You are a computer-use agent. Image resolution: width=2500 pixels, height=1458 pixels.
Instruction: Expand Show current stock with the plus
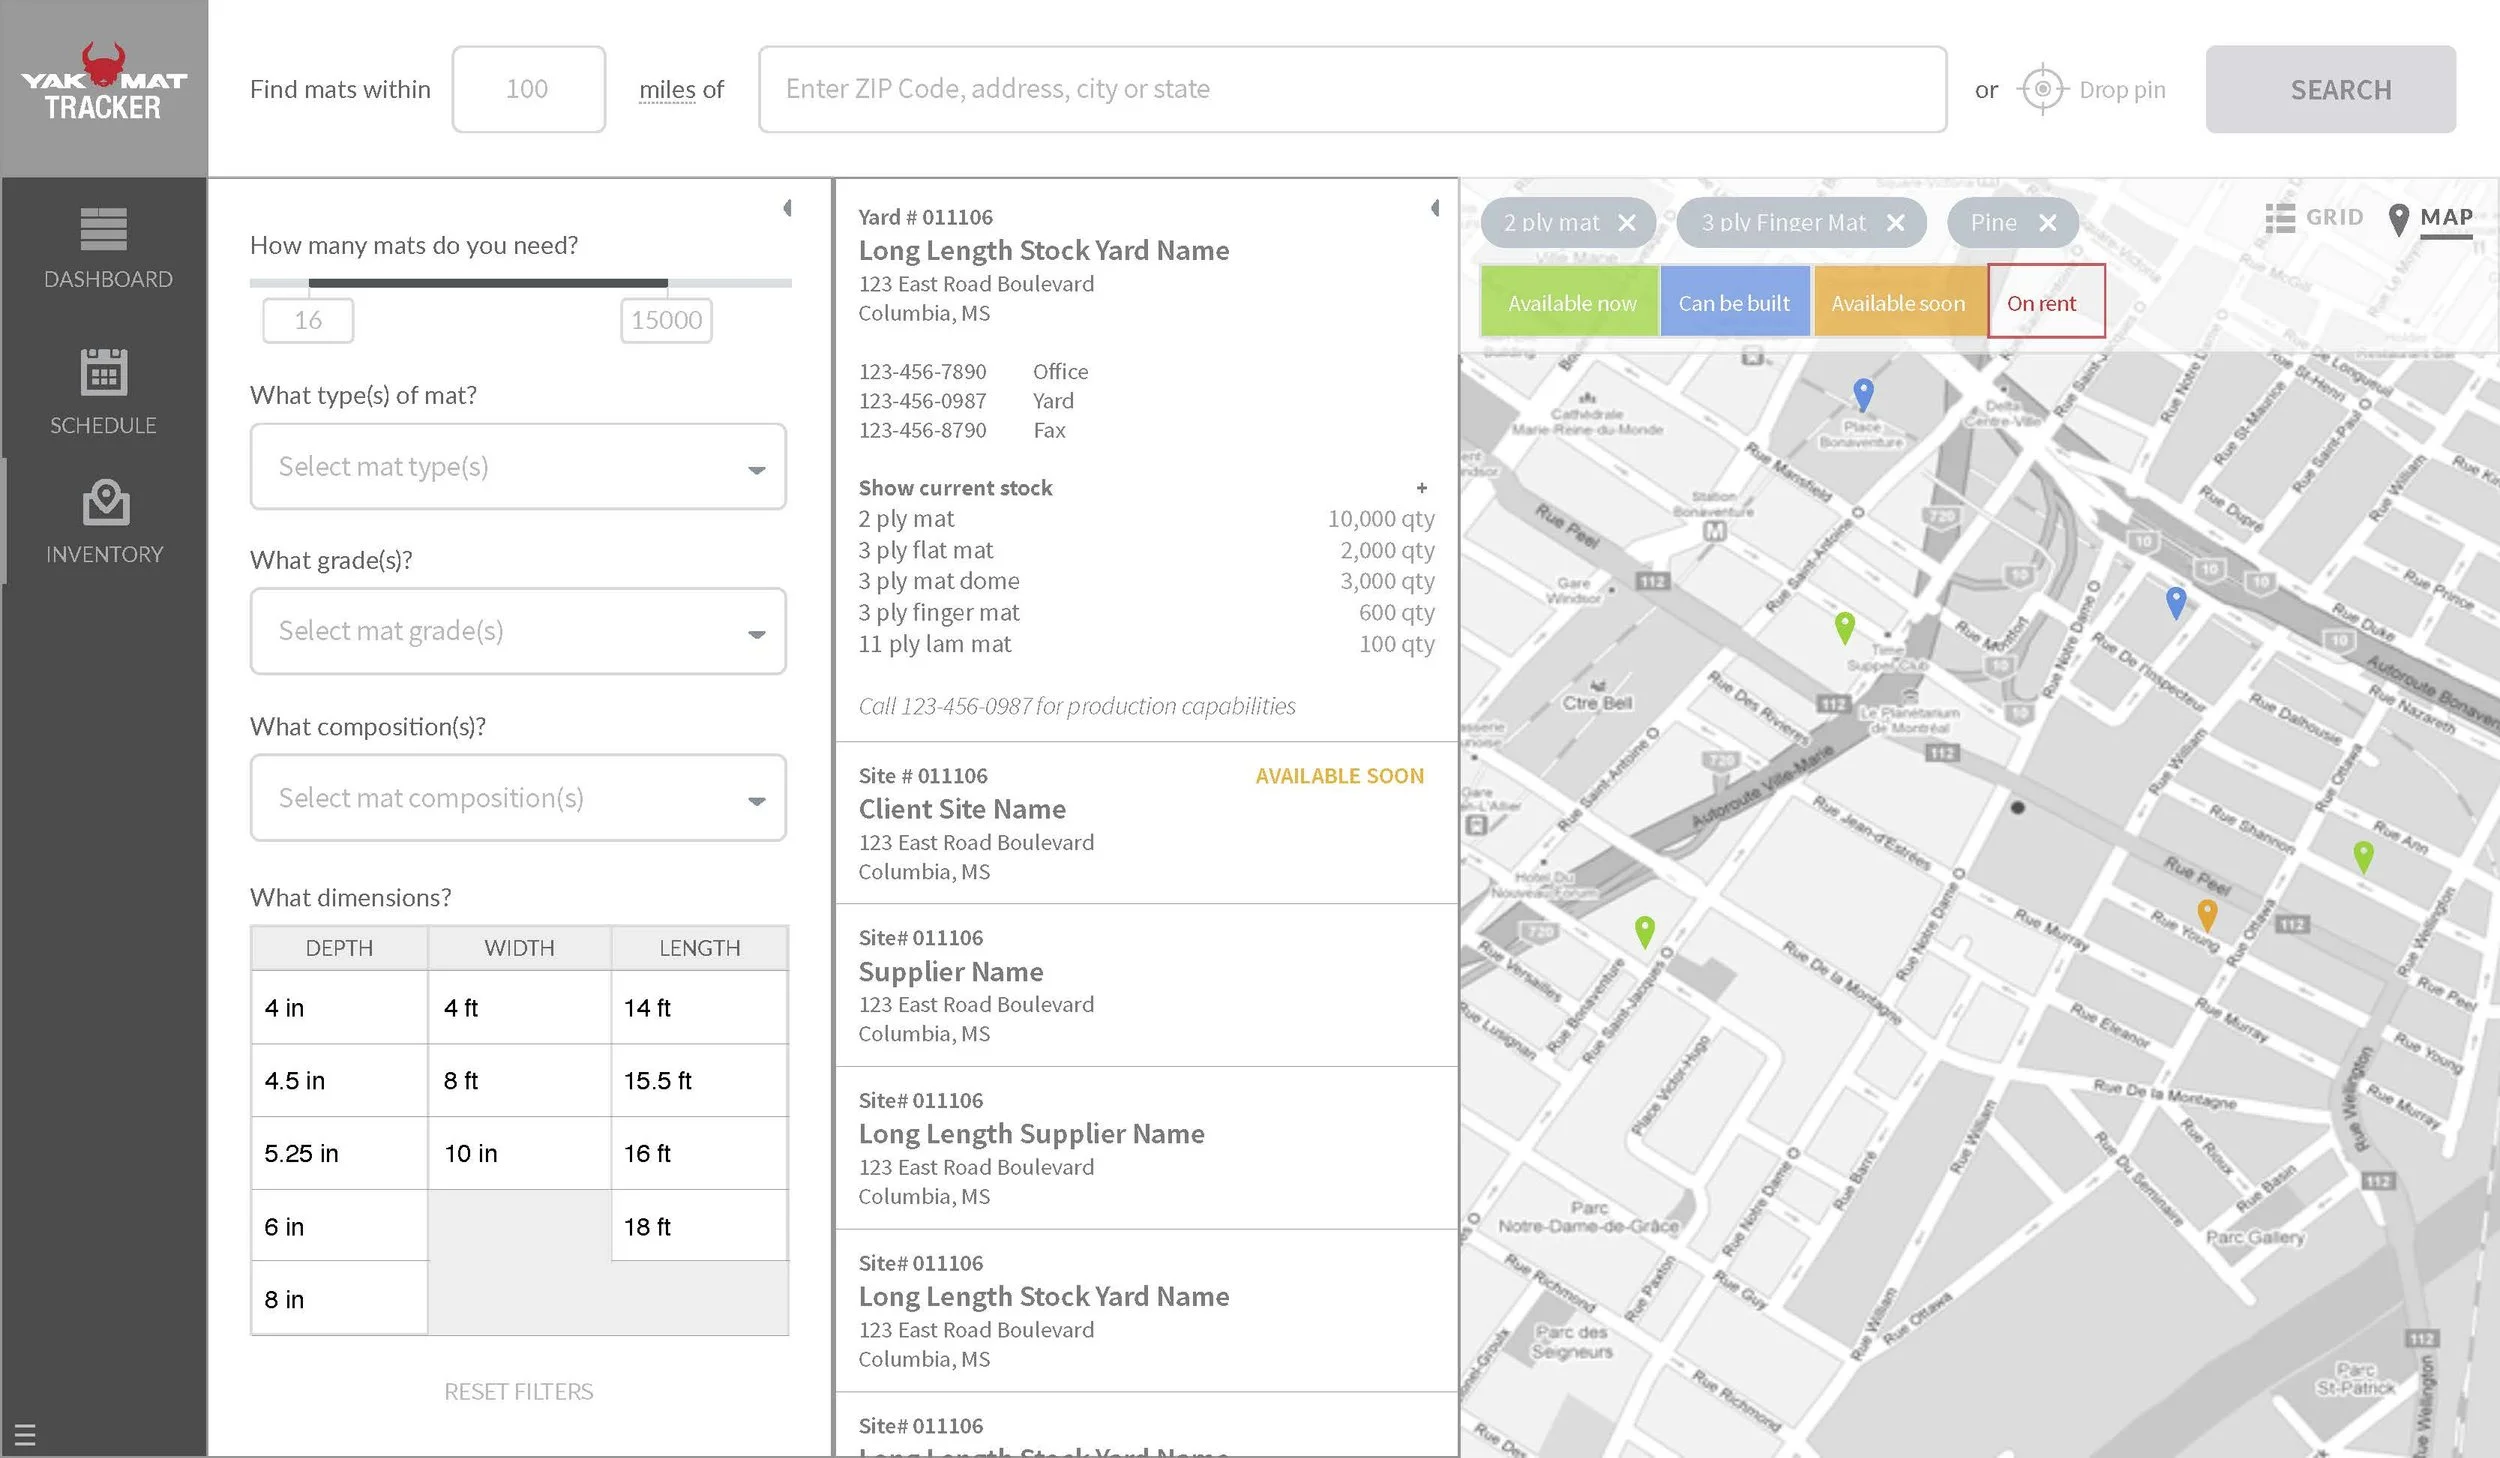click(1422, 488)
